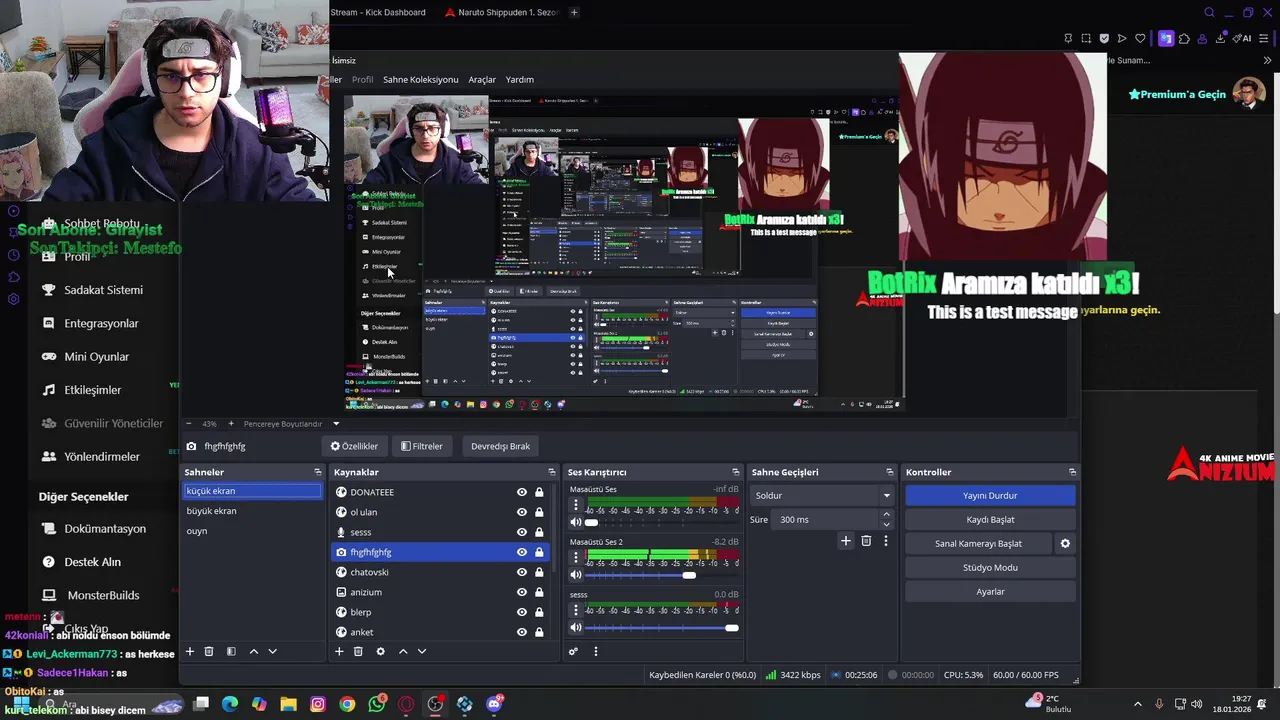
Task: Move the selected source down in Kaynaklar
Action: pyautogui.click(x=422, y=651)
